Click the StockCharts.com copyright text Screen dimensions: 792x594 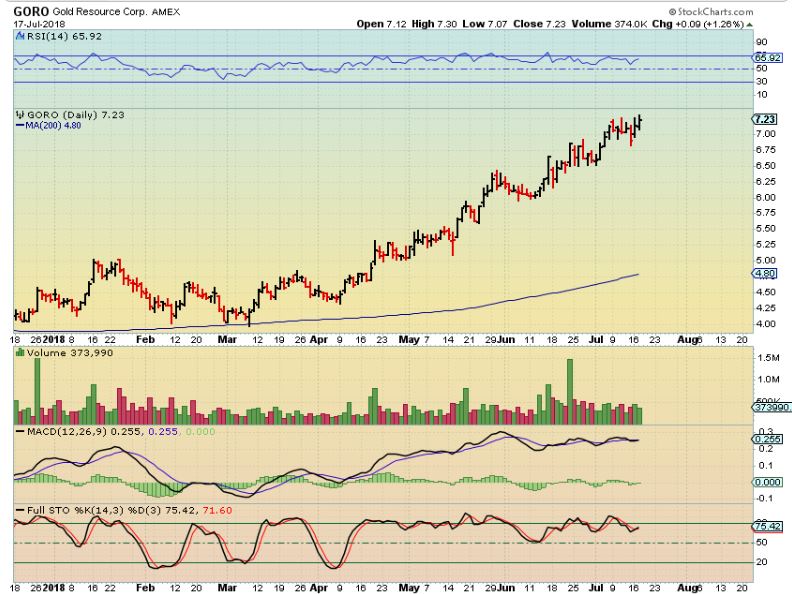click(x=711, y=12)
